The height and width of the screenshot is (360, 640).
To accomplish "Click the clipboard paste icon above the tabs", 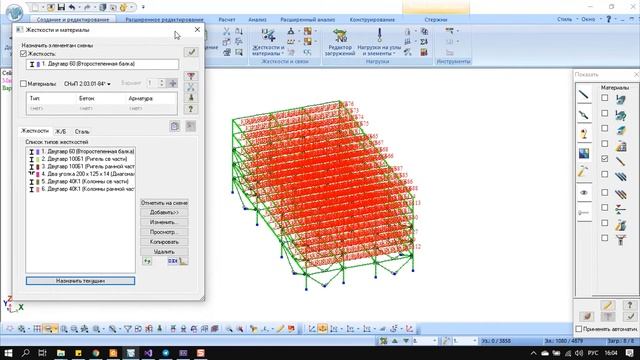I will tap(175, 126).
